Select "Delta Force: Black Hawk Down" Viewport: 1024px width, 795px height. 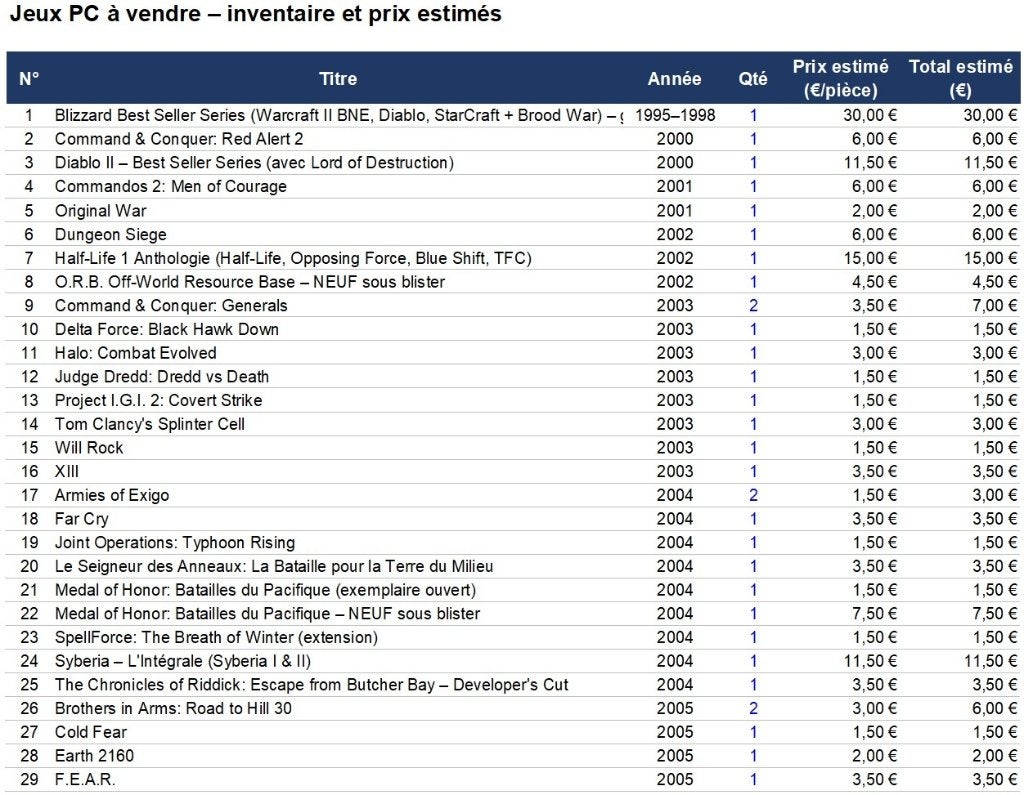pos(167,329)
